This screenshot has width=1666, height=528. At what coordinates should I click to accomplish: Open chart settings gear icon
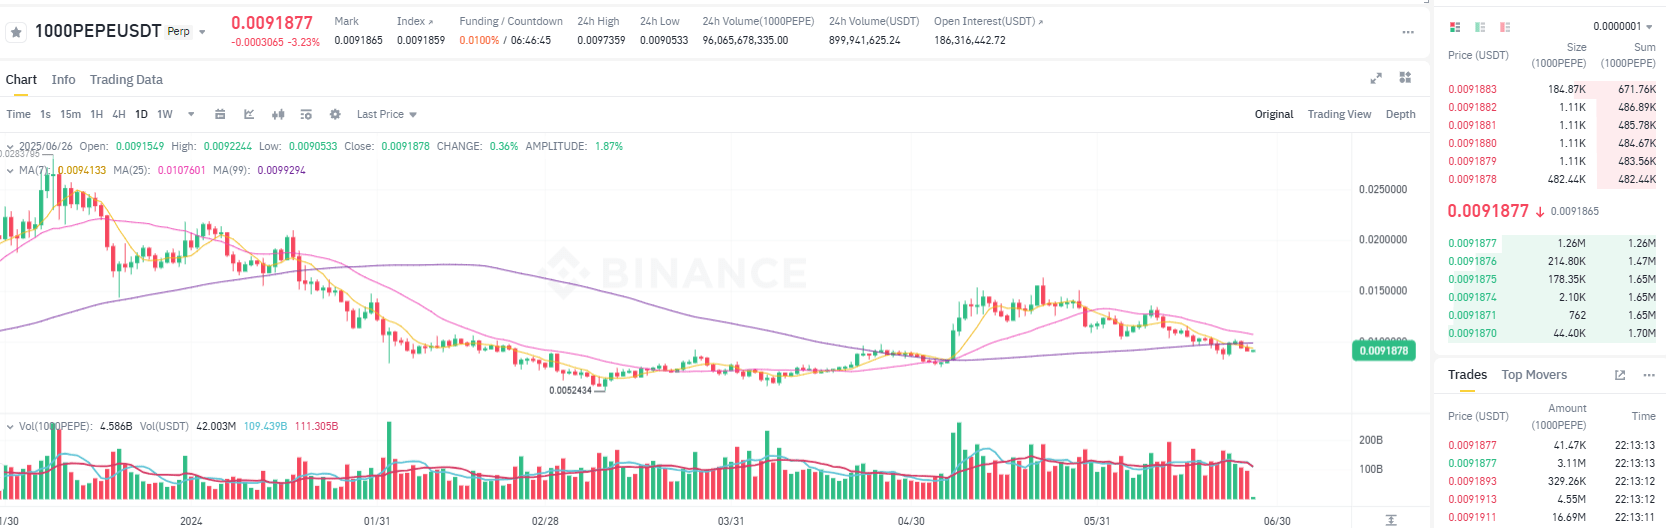[x=335, y=114]
